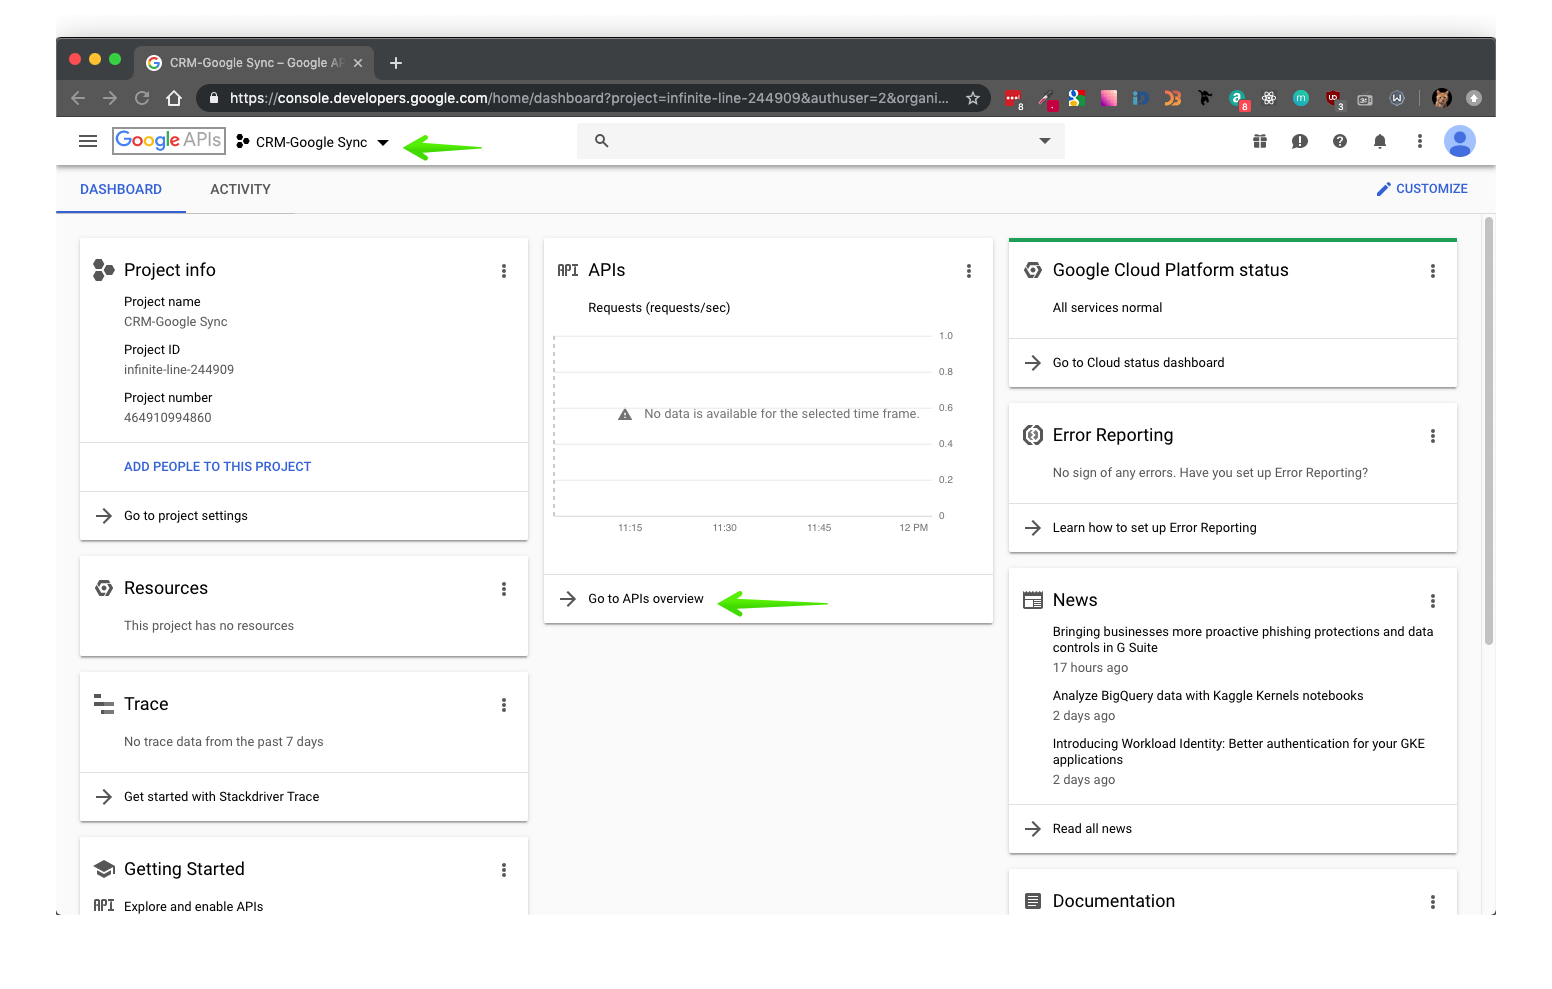
Task: Click the browser address bar URL
Action: [589, 98]
